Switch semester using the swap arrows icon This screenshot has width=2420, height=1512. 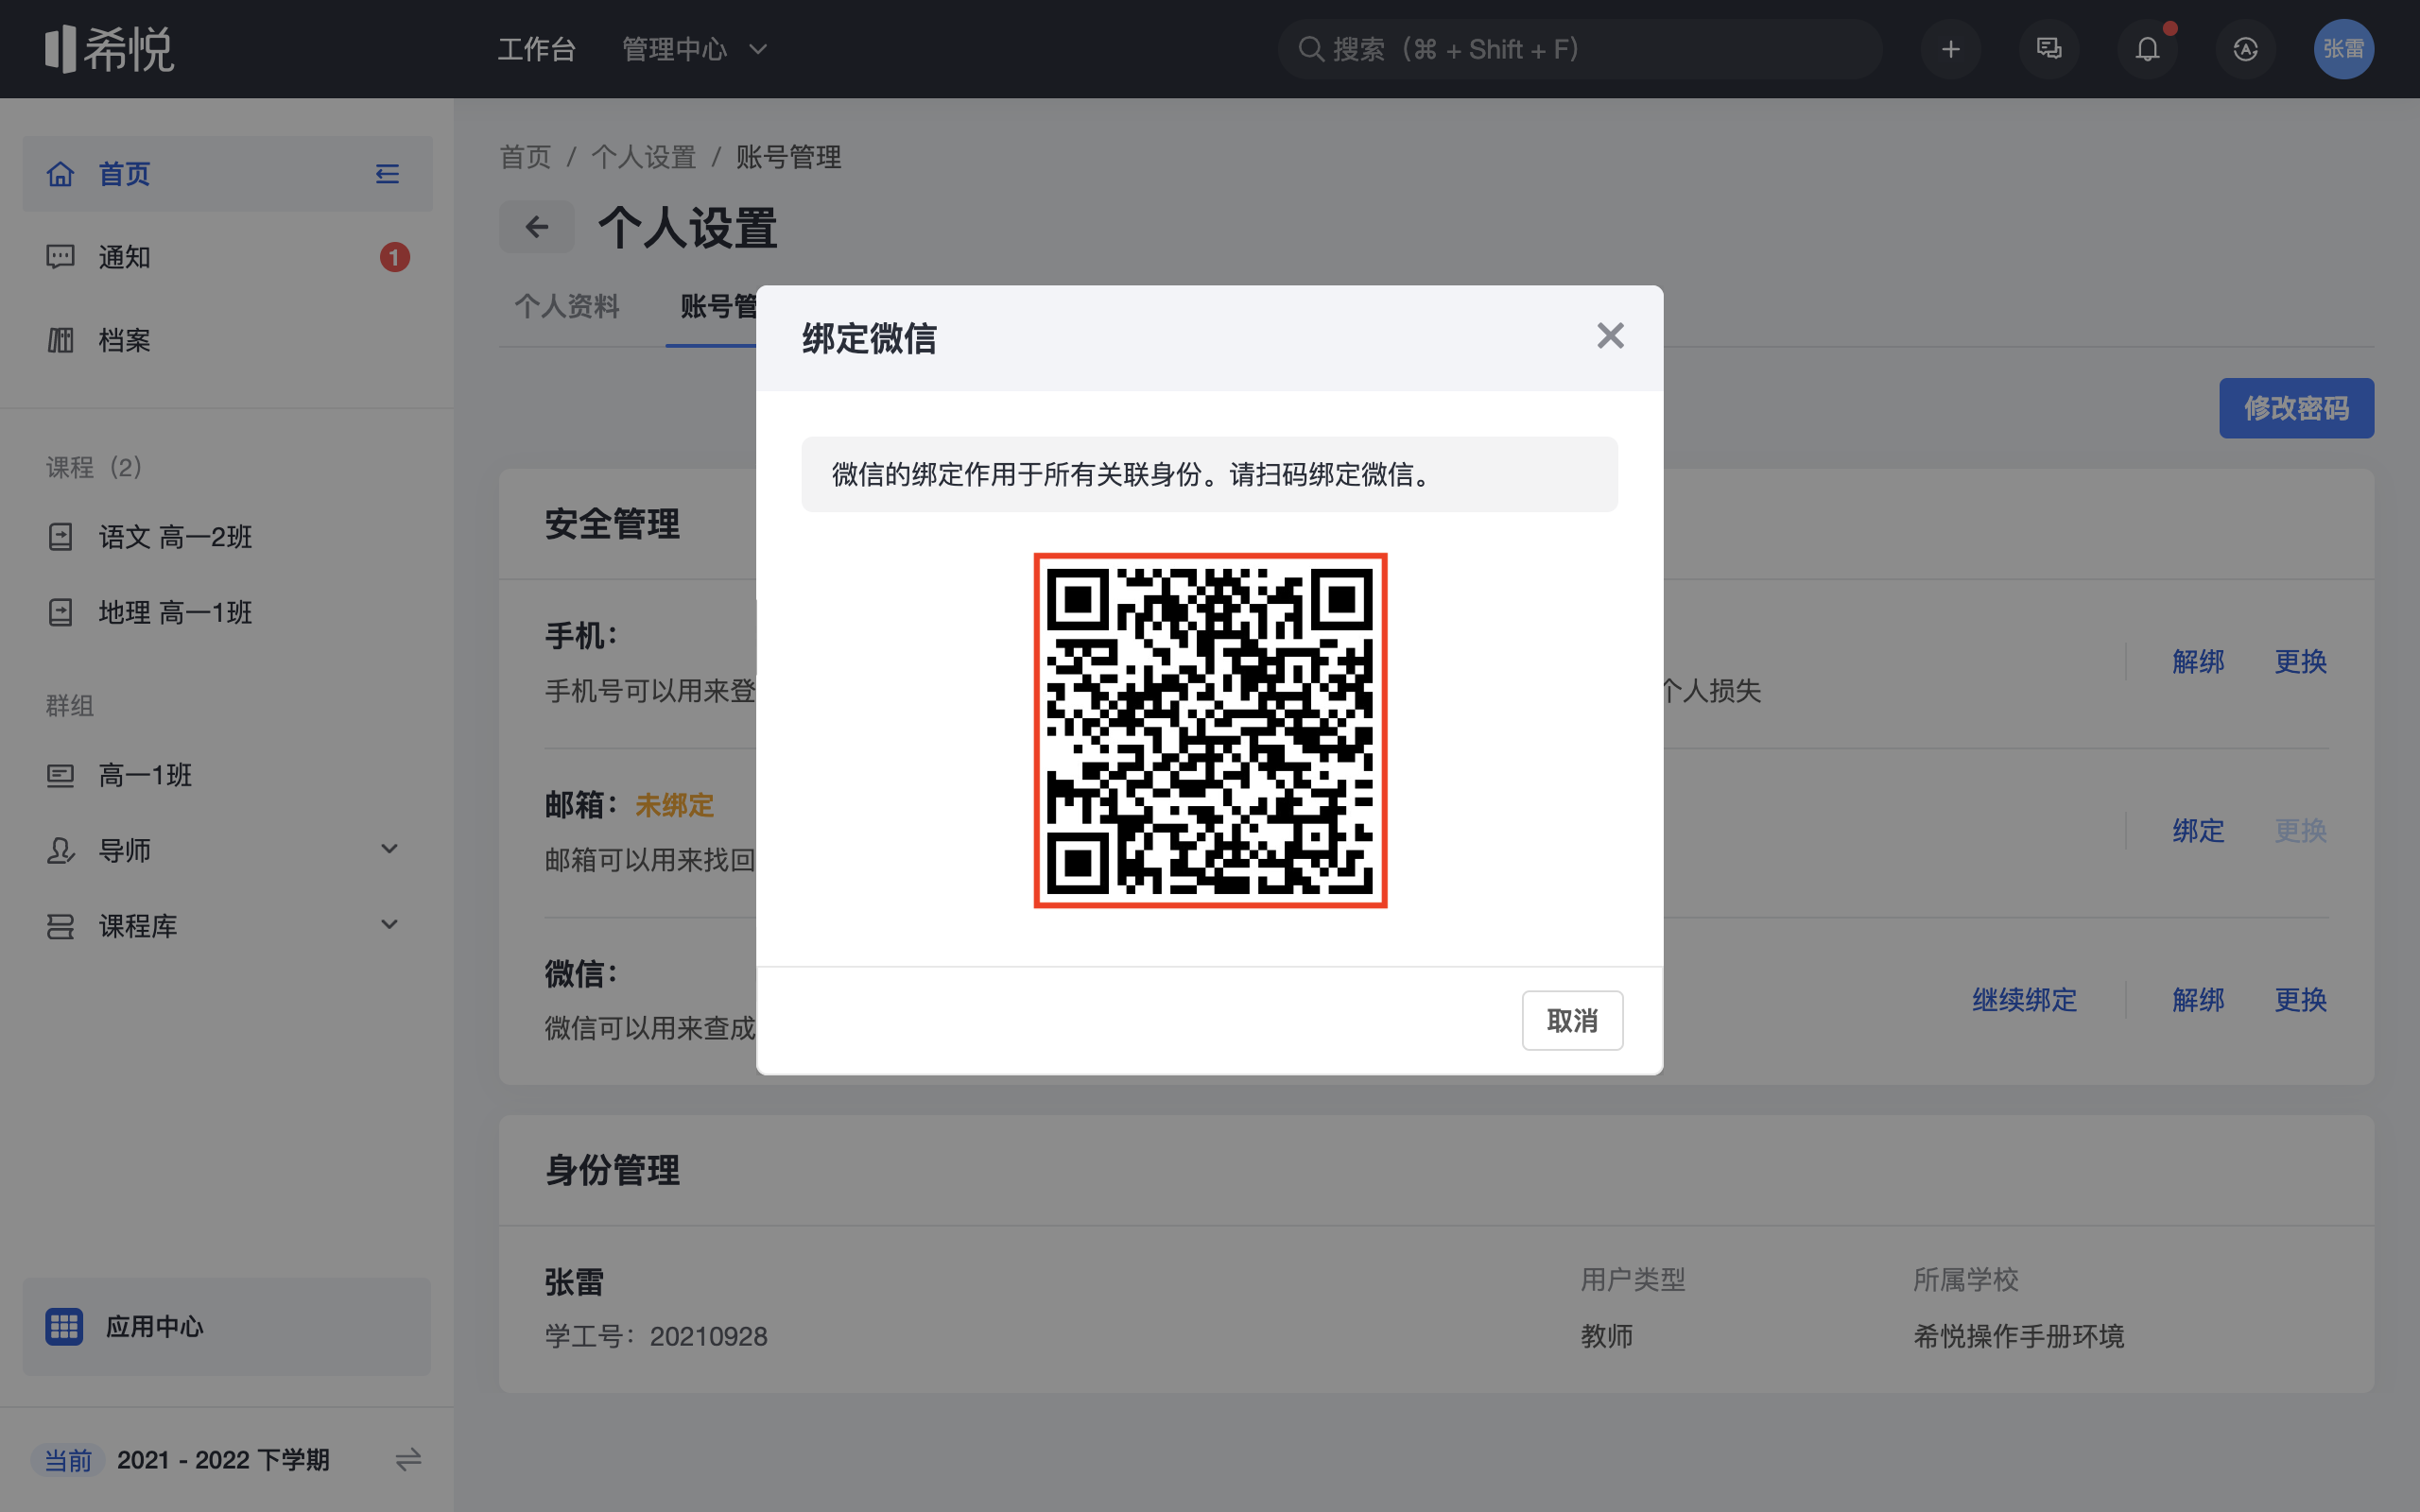(x=408, y=1460)
